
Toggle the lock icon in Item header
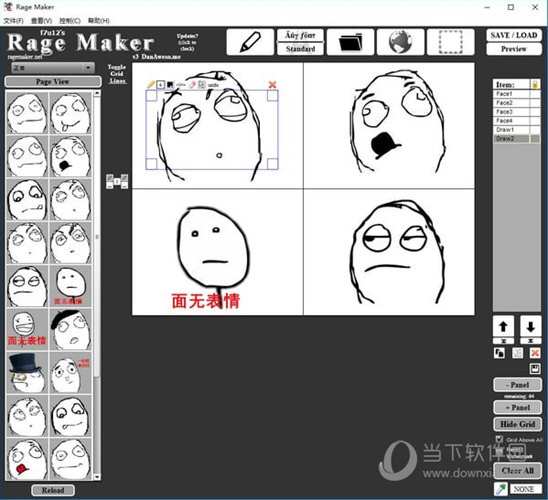(x=535, y=84)
